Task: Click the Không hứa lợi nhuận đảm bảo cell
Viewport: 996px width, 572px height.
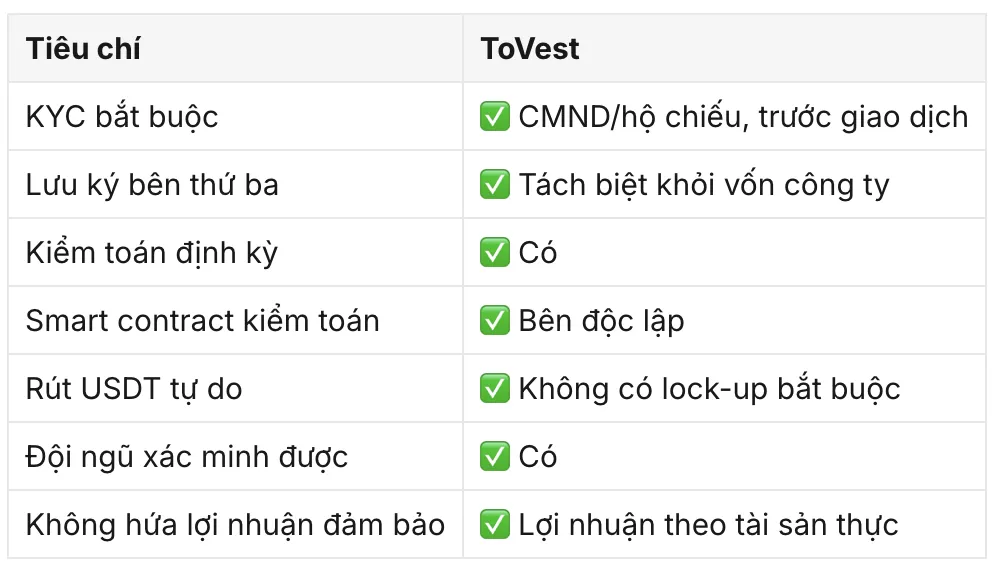Action: click(x=236, y=524)
